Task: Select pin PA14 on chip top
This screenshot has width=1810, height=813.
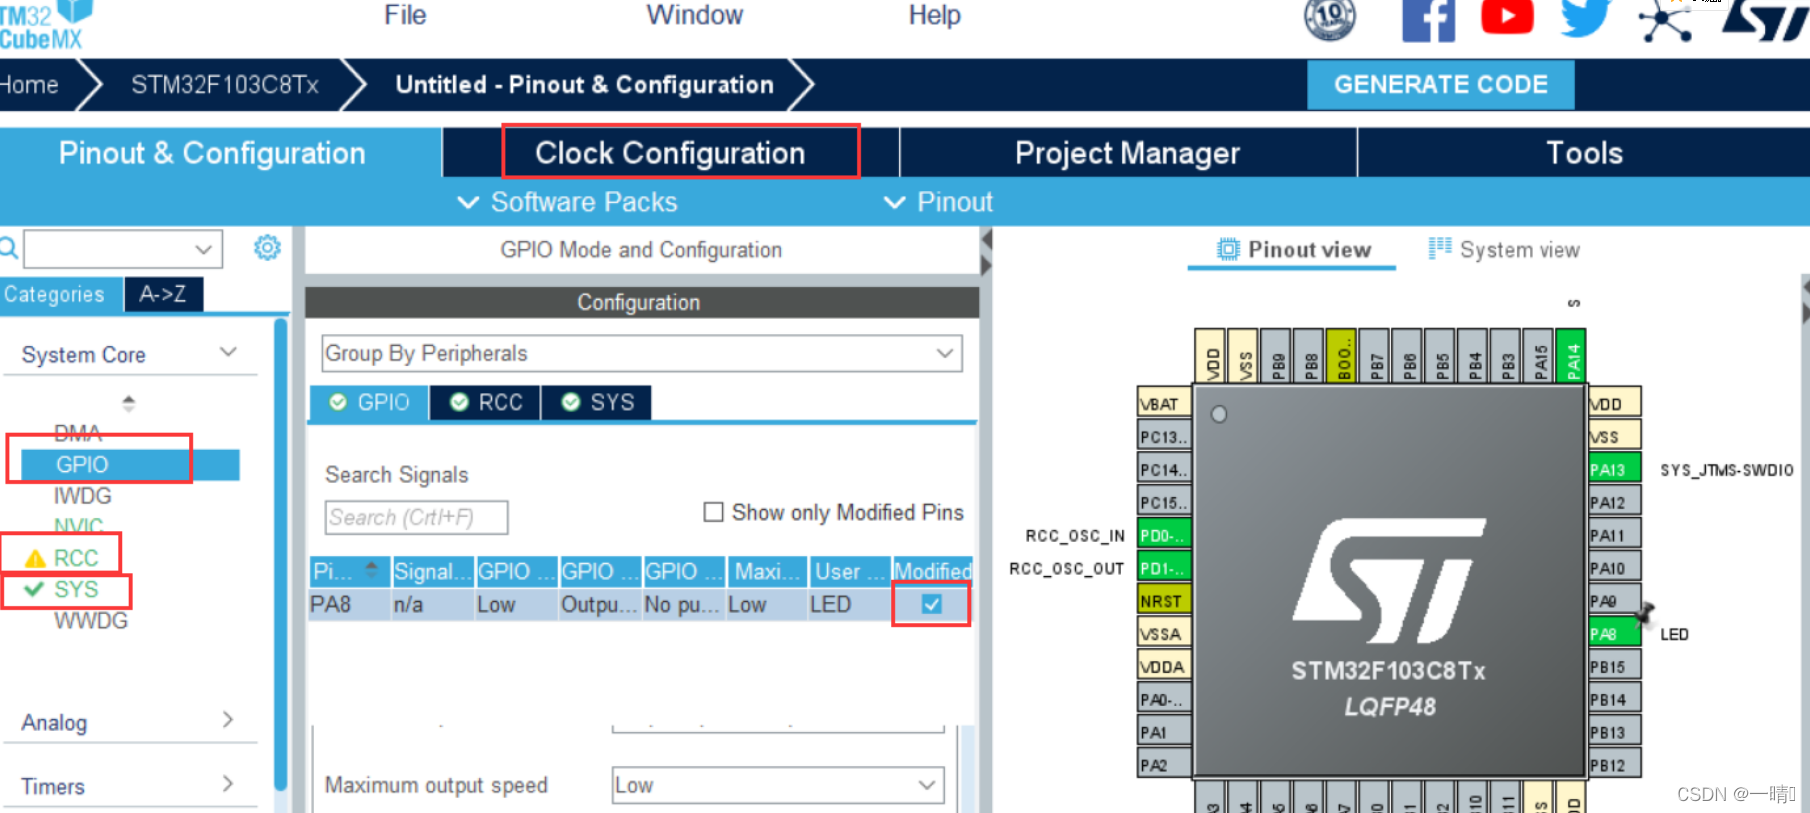Action: click(1572, 355)
